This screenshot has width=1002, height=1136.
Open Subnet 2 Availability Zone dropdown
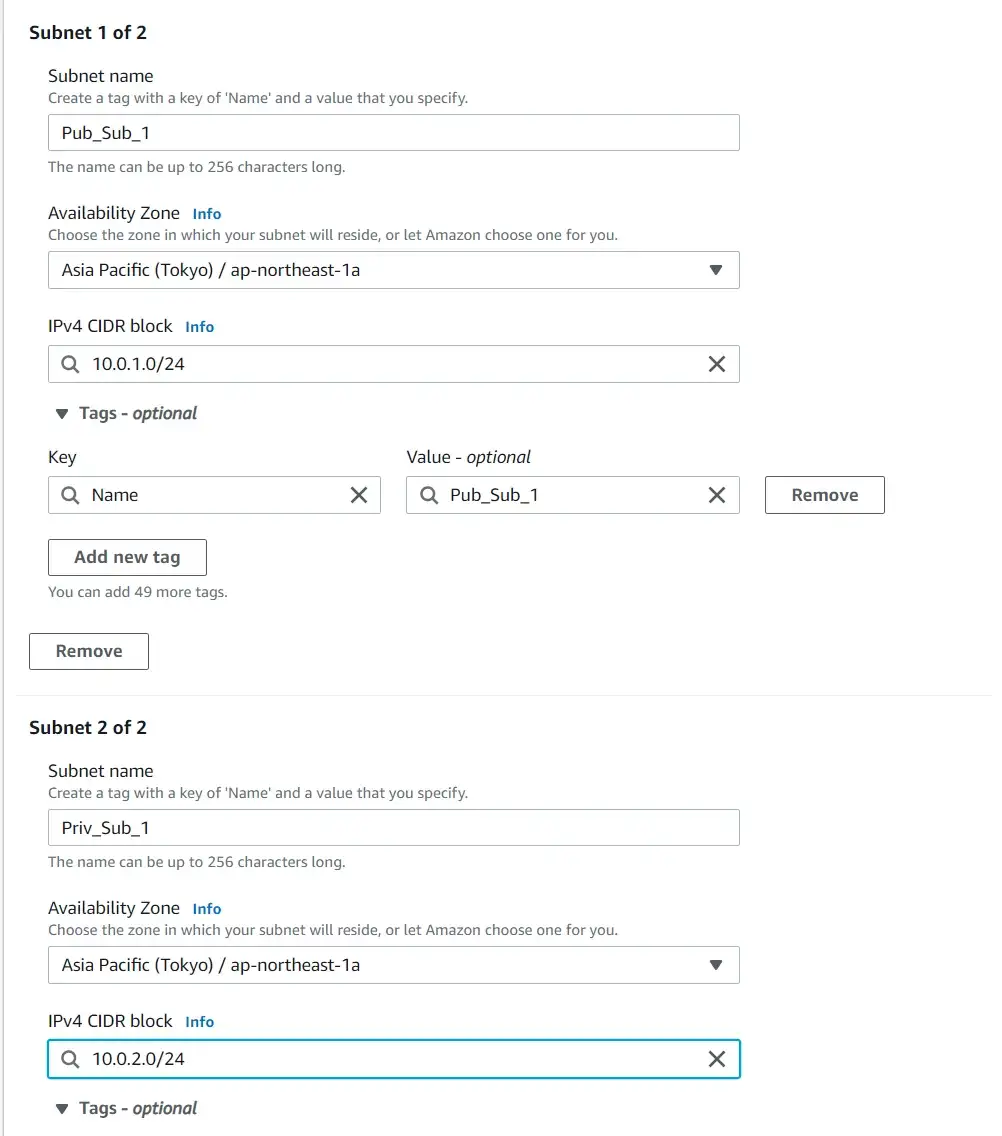point(393,965)
